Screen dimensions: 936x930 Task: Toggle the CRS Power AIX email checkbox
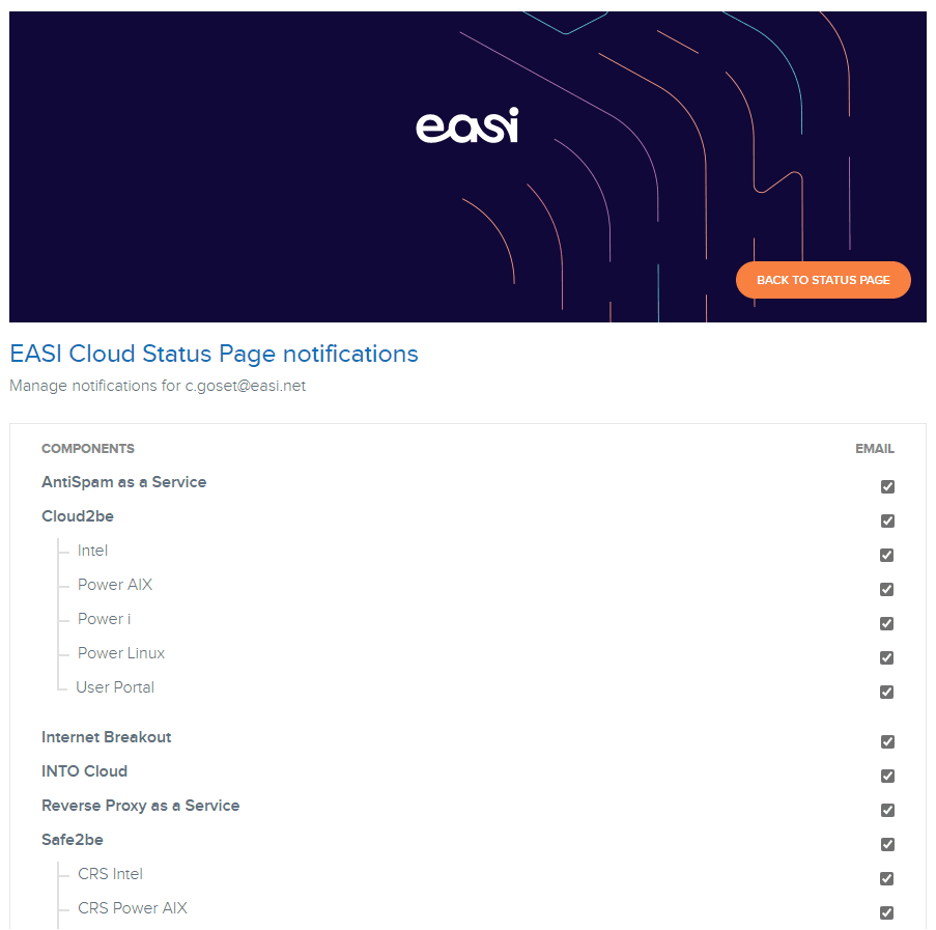[x=887, y=912]
